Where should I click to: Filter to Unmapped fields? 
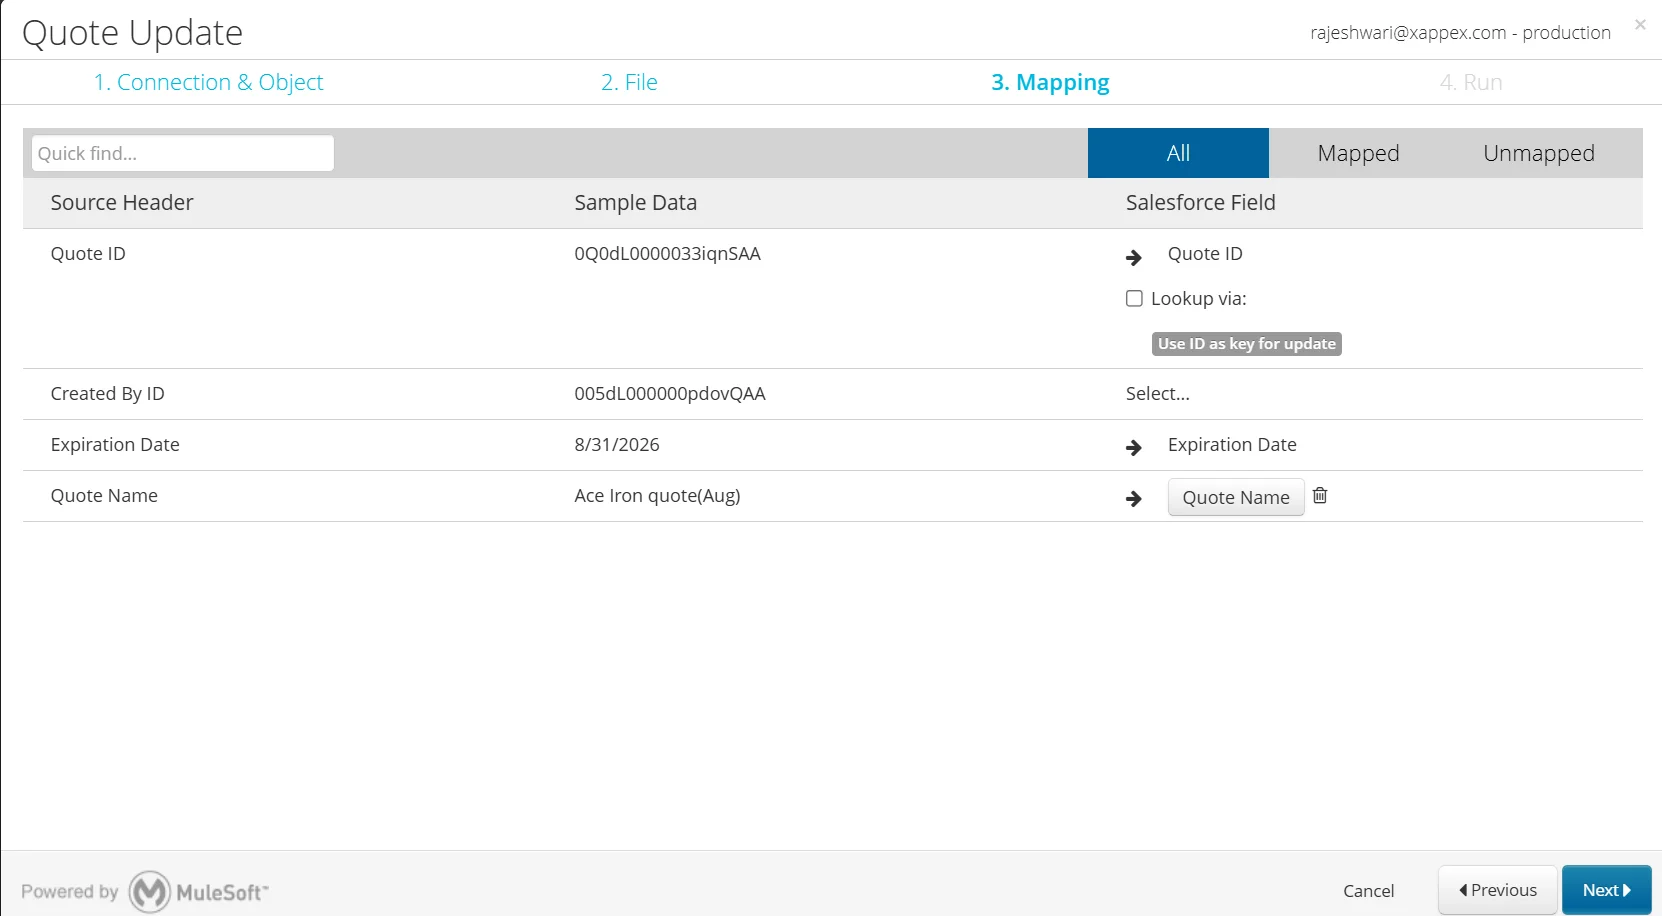[1539, 153]
